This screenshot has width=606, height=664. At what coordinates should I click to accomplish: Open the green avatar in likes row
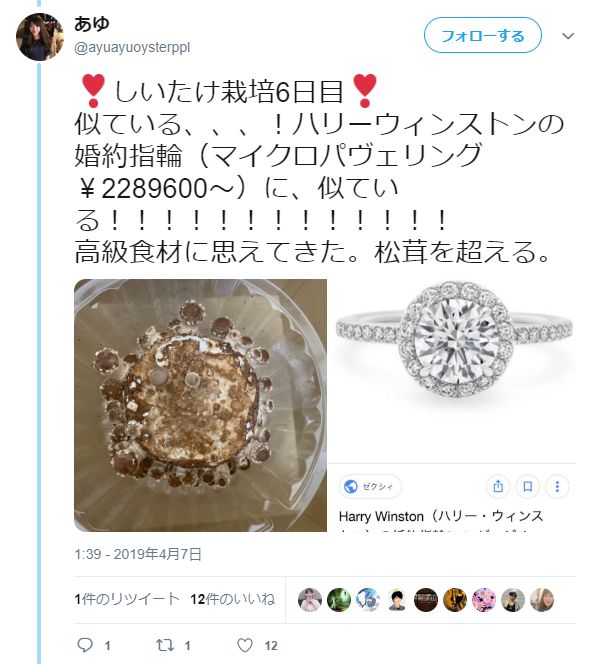[x=339, y=600]
